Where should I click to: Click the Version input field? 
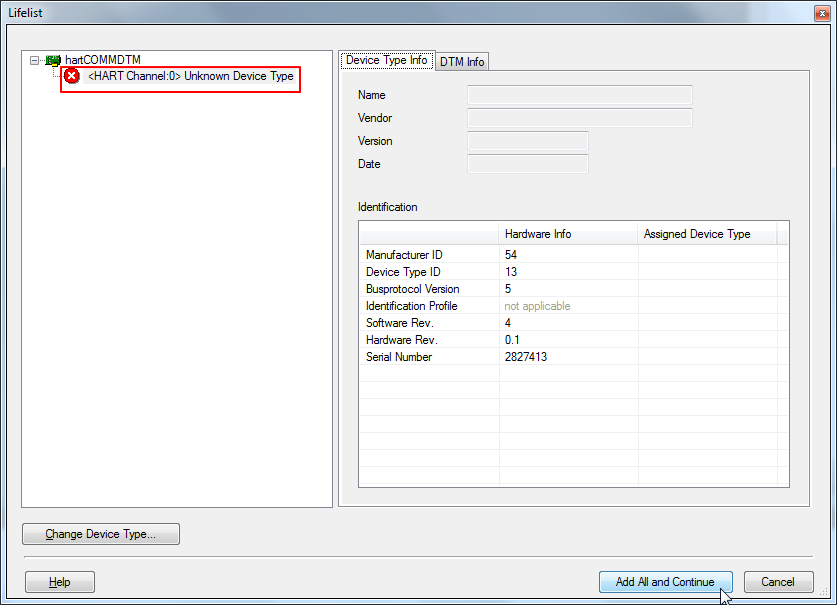(528, 141)
